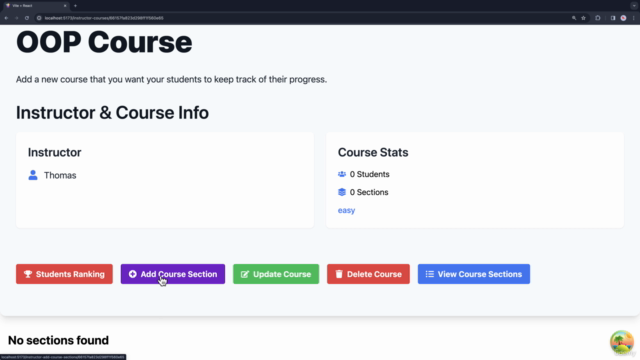The image size is (640, 360).
Task: Click the Add Course Section button
Action: coord(173,274)
